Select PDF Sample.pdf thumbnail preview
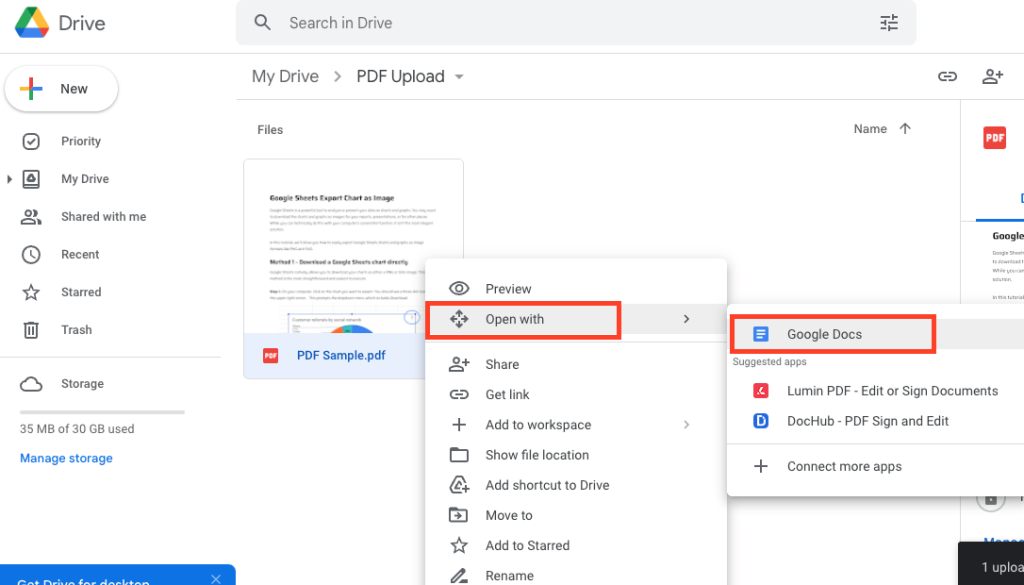 353,247
